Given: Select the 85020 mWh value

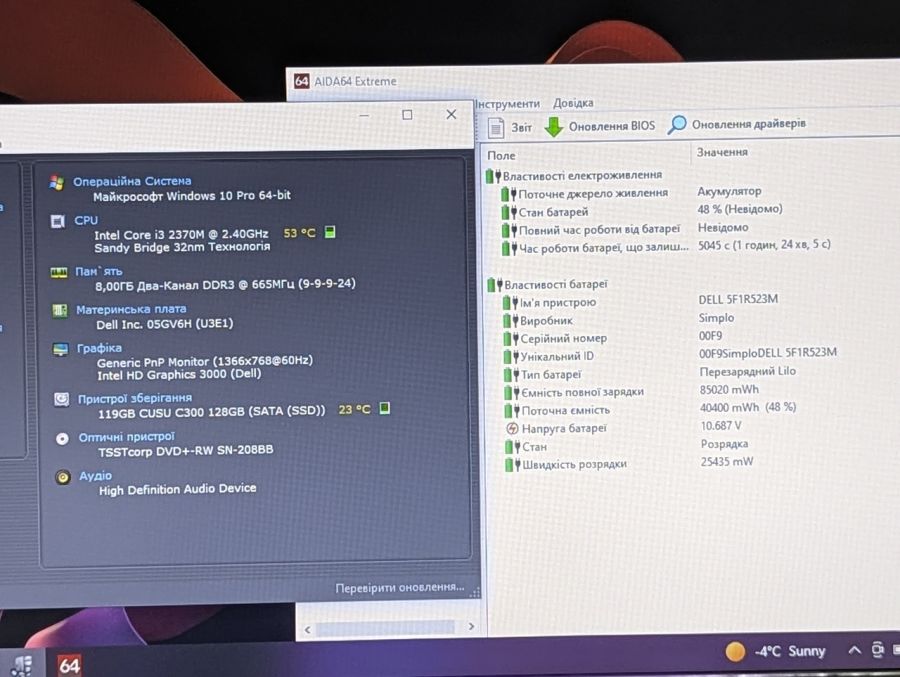Looking at the screenshot, I should tap(729, 389).
